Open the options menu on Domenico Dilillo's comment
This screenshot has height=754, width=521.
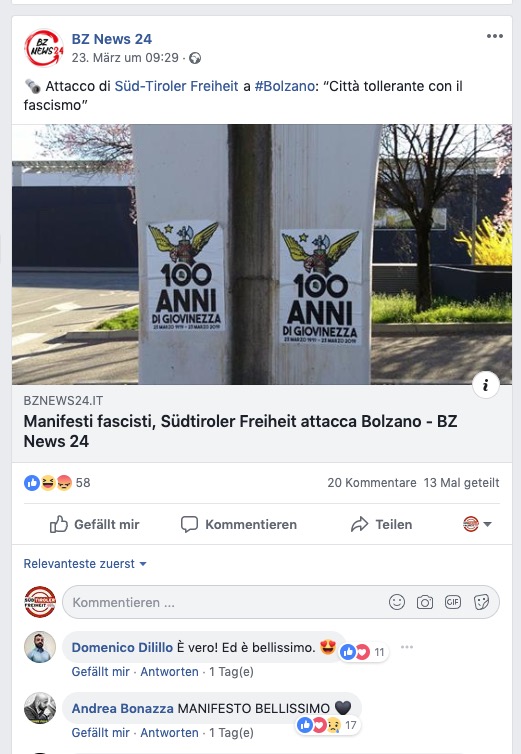point(407,647)
